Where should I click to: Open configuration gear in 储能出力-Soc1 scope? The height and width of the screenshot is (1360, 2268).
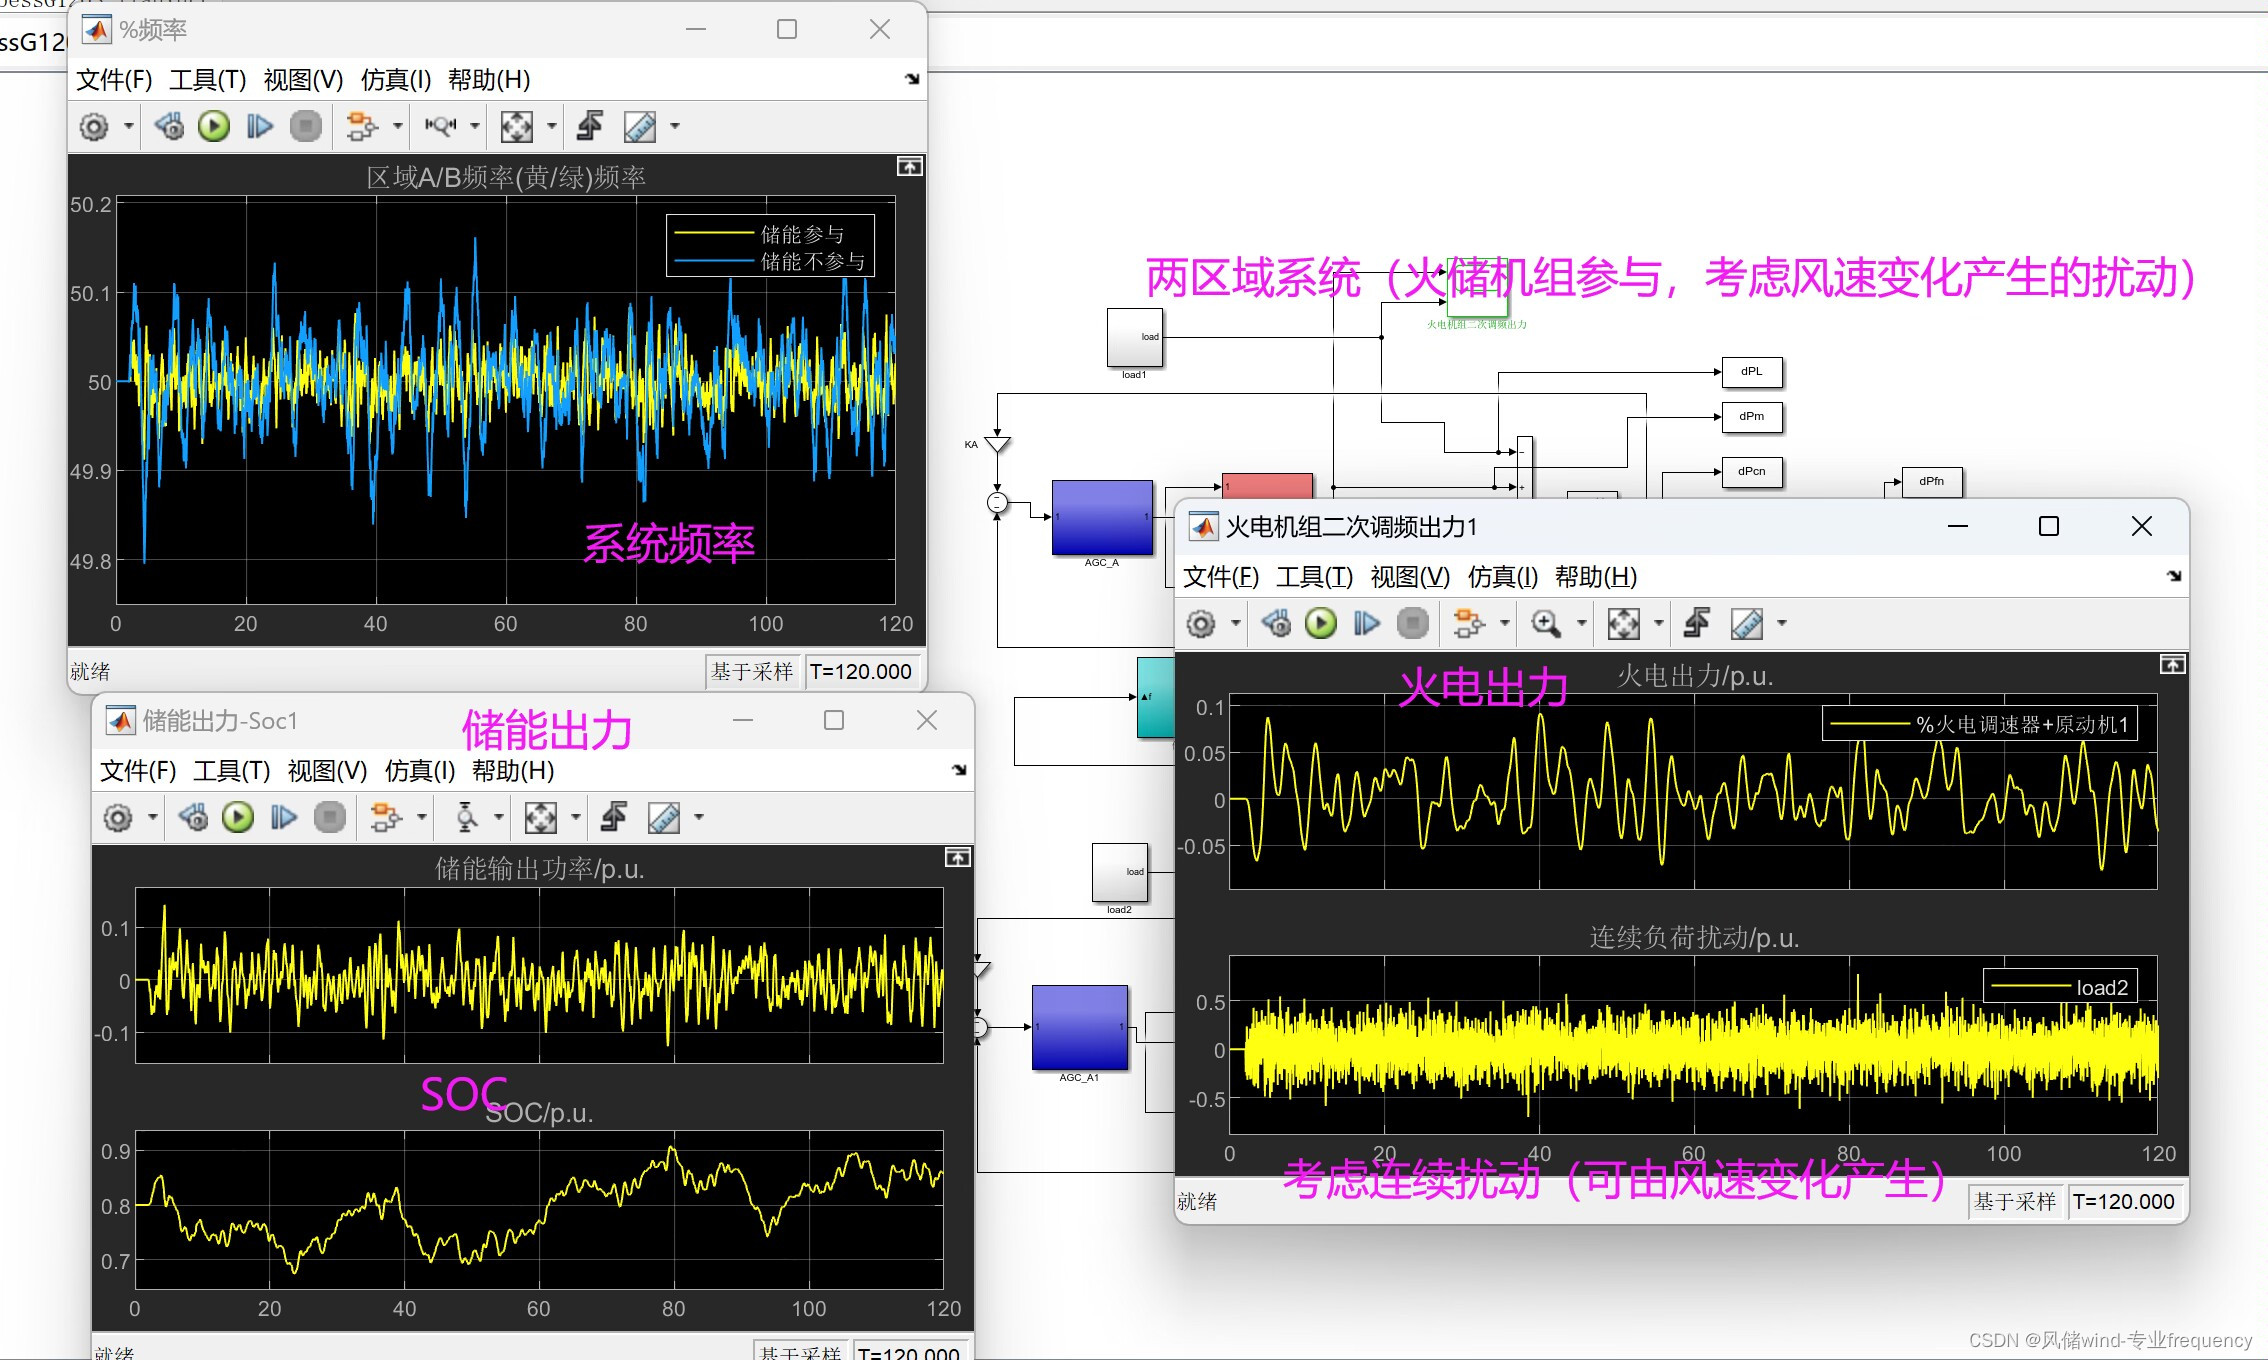[x=118, y=818]
